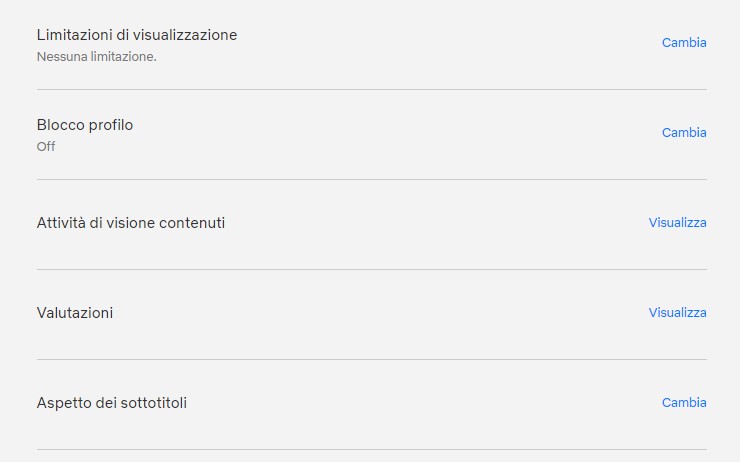The height and width of the screenshot is (462, 740).
Task: Click blank space between Aspetto dei sottotitoli and Cambia
Action: (420, 403)
